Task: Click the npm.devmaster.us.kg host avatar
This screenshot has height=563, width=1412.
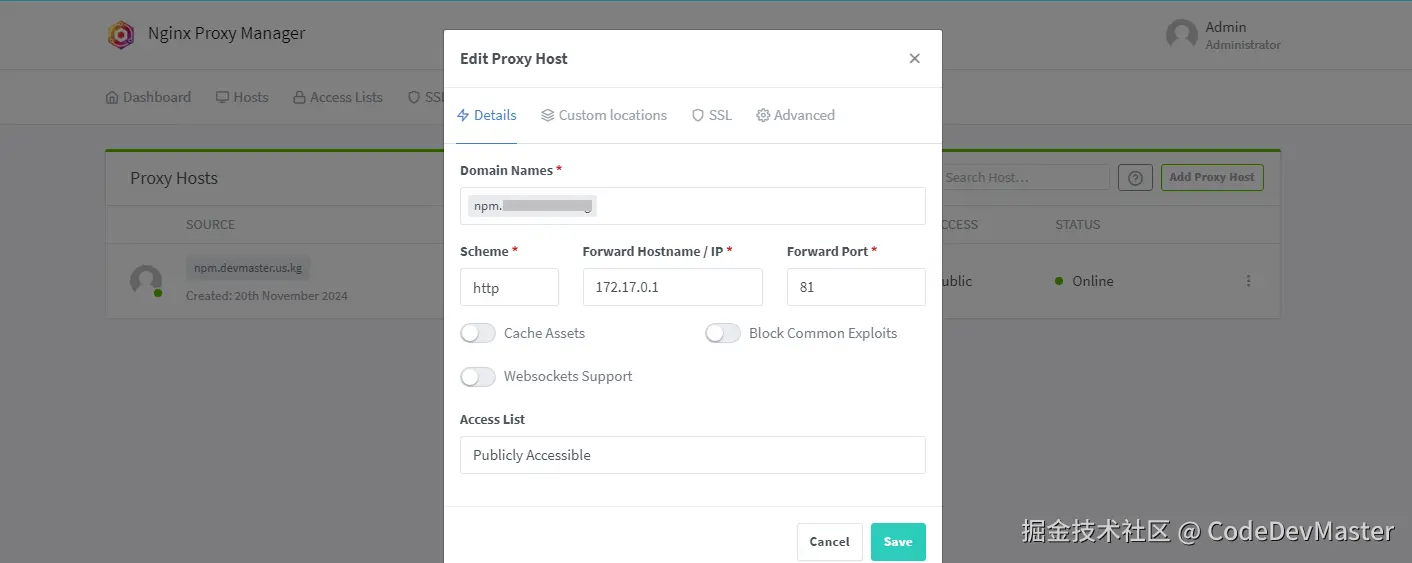Action: coord(146,281)
